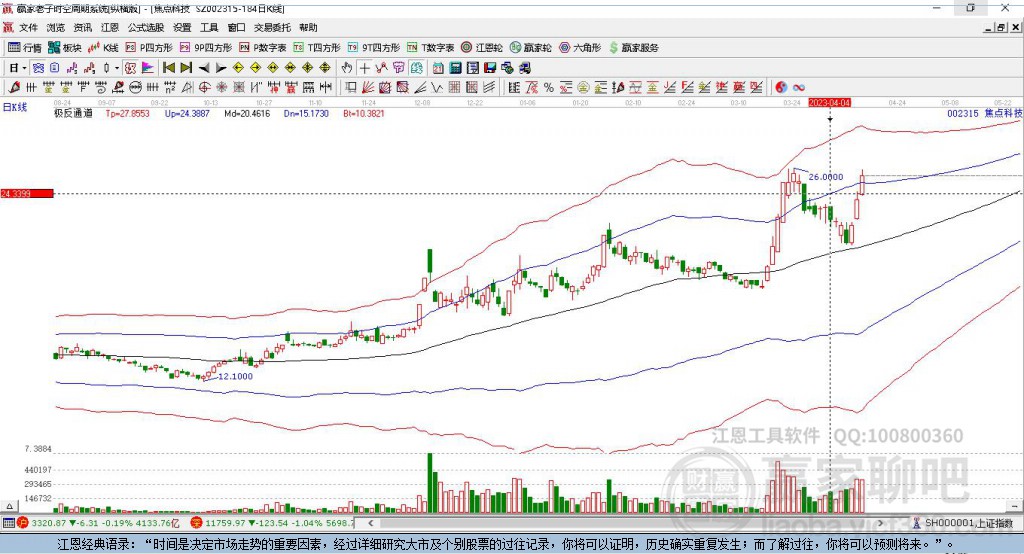1024x554 pixels.
Task: Launch the 赢家轮 wheel tool
Action: [530, 48]
